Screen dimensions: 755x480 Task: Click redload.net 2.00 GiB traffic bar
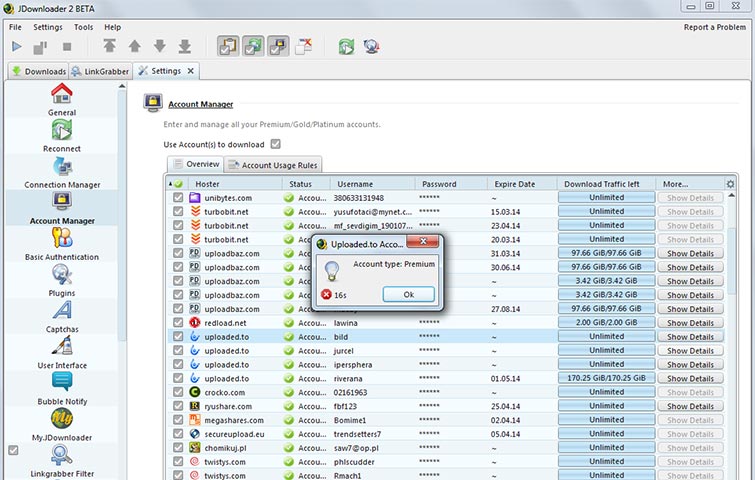pos(606,322)
